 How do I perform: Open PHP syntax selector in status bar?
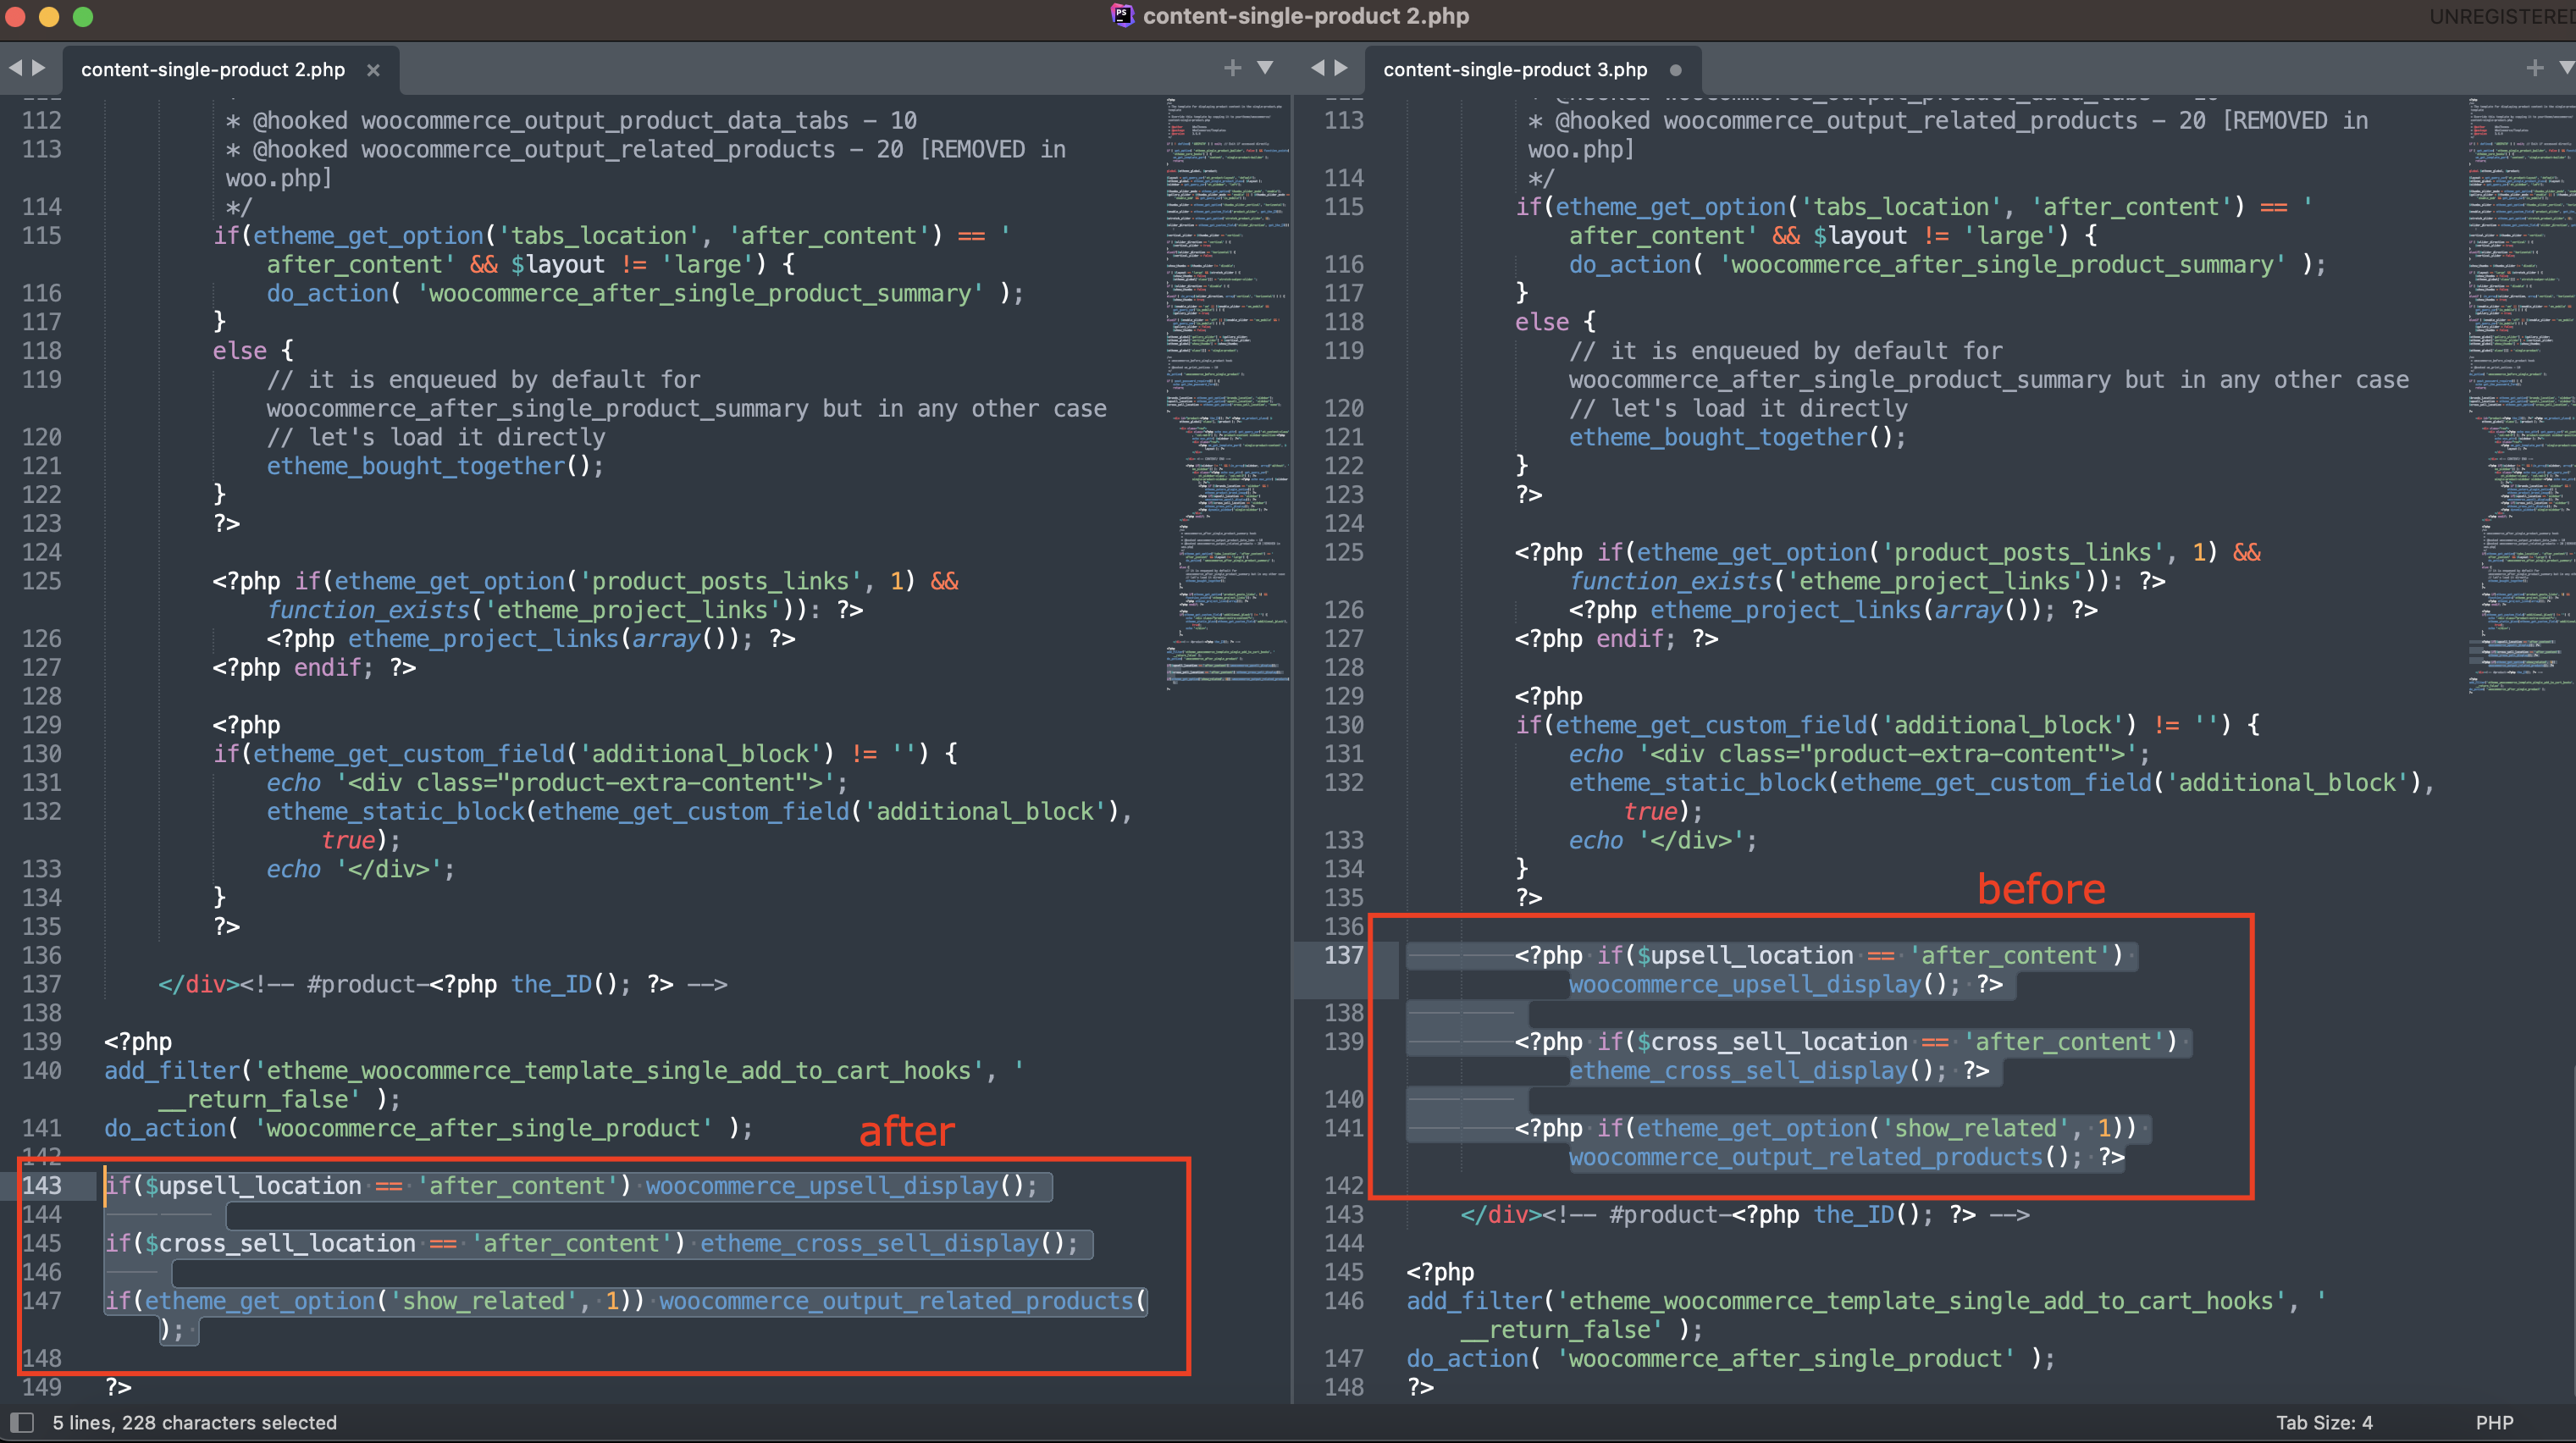[2494, 1422]
